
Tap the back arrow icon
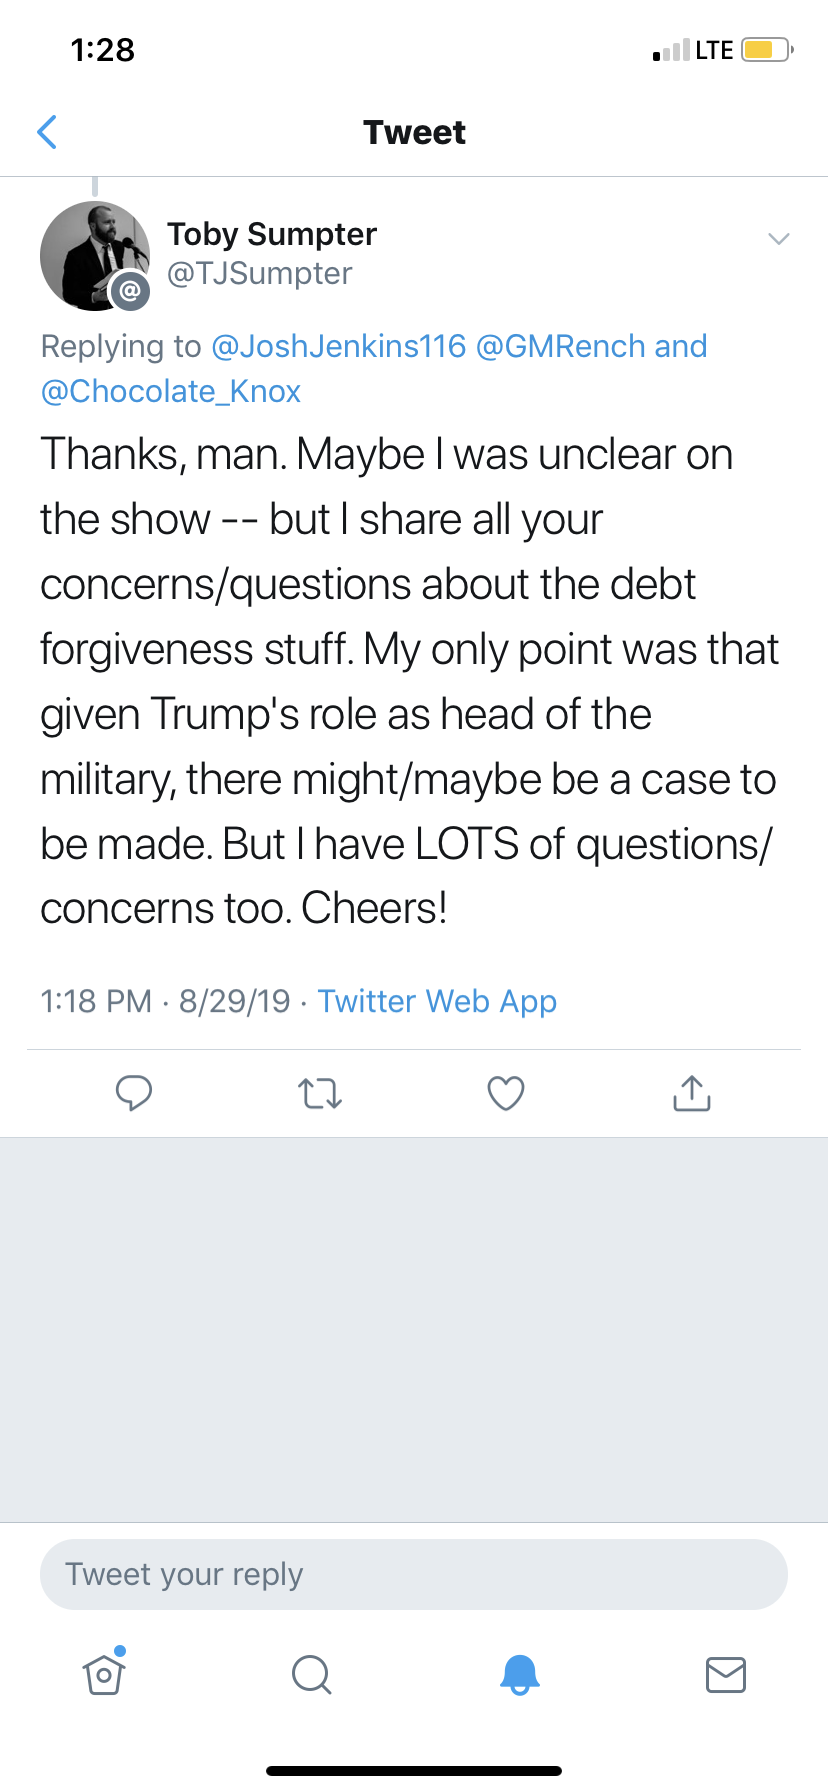tap(47, 132)
